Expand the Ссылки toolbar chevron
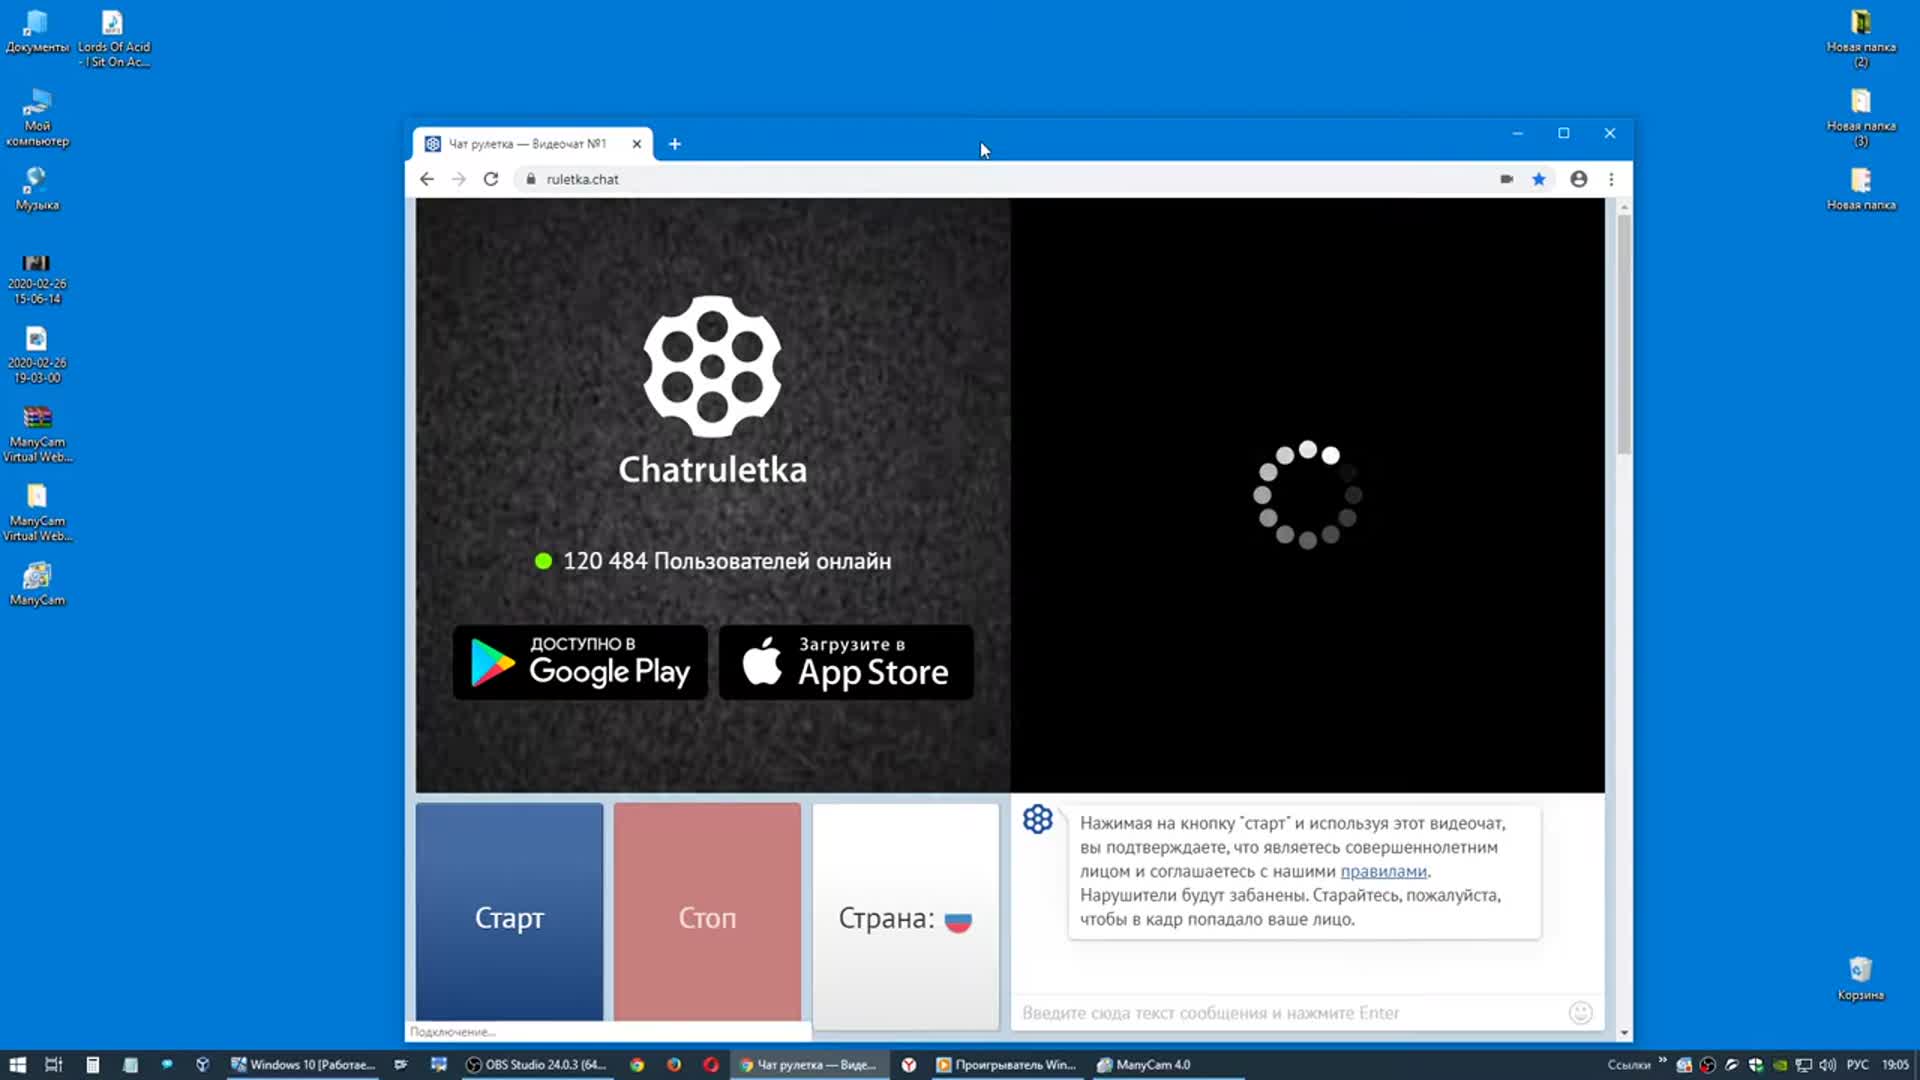 pos(1663,1060)
